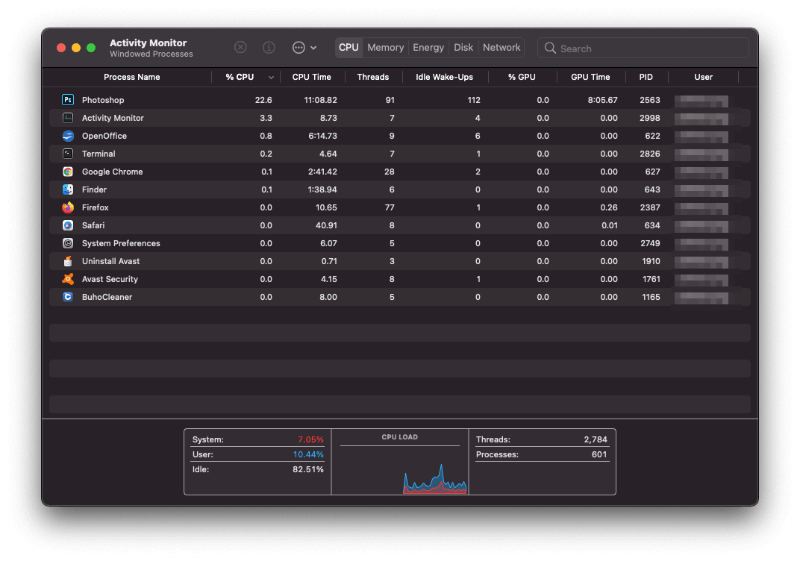The height and width of the screenshot is (561, 800).
Task: Sort by GPU Time column header
Action: coord(590,77)
